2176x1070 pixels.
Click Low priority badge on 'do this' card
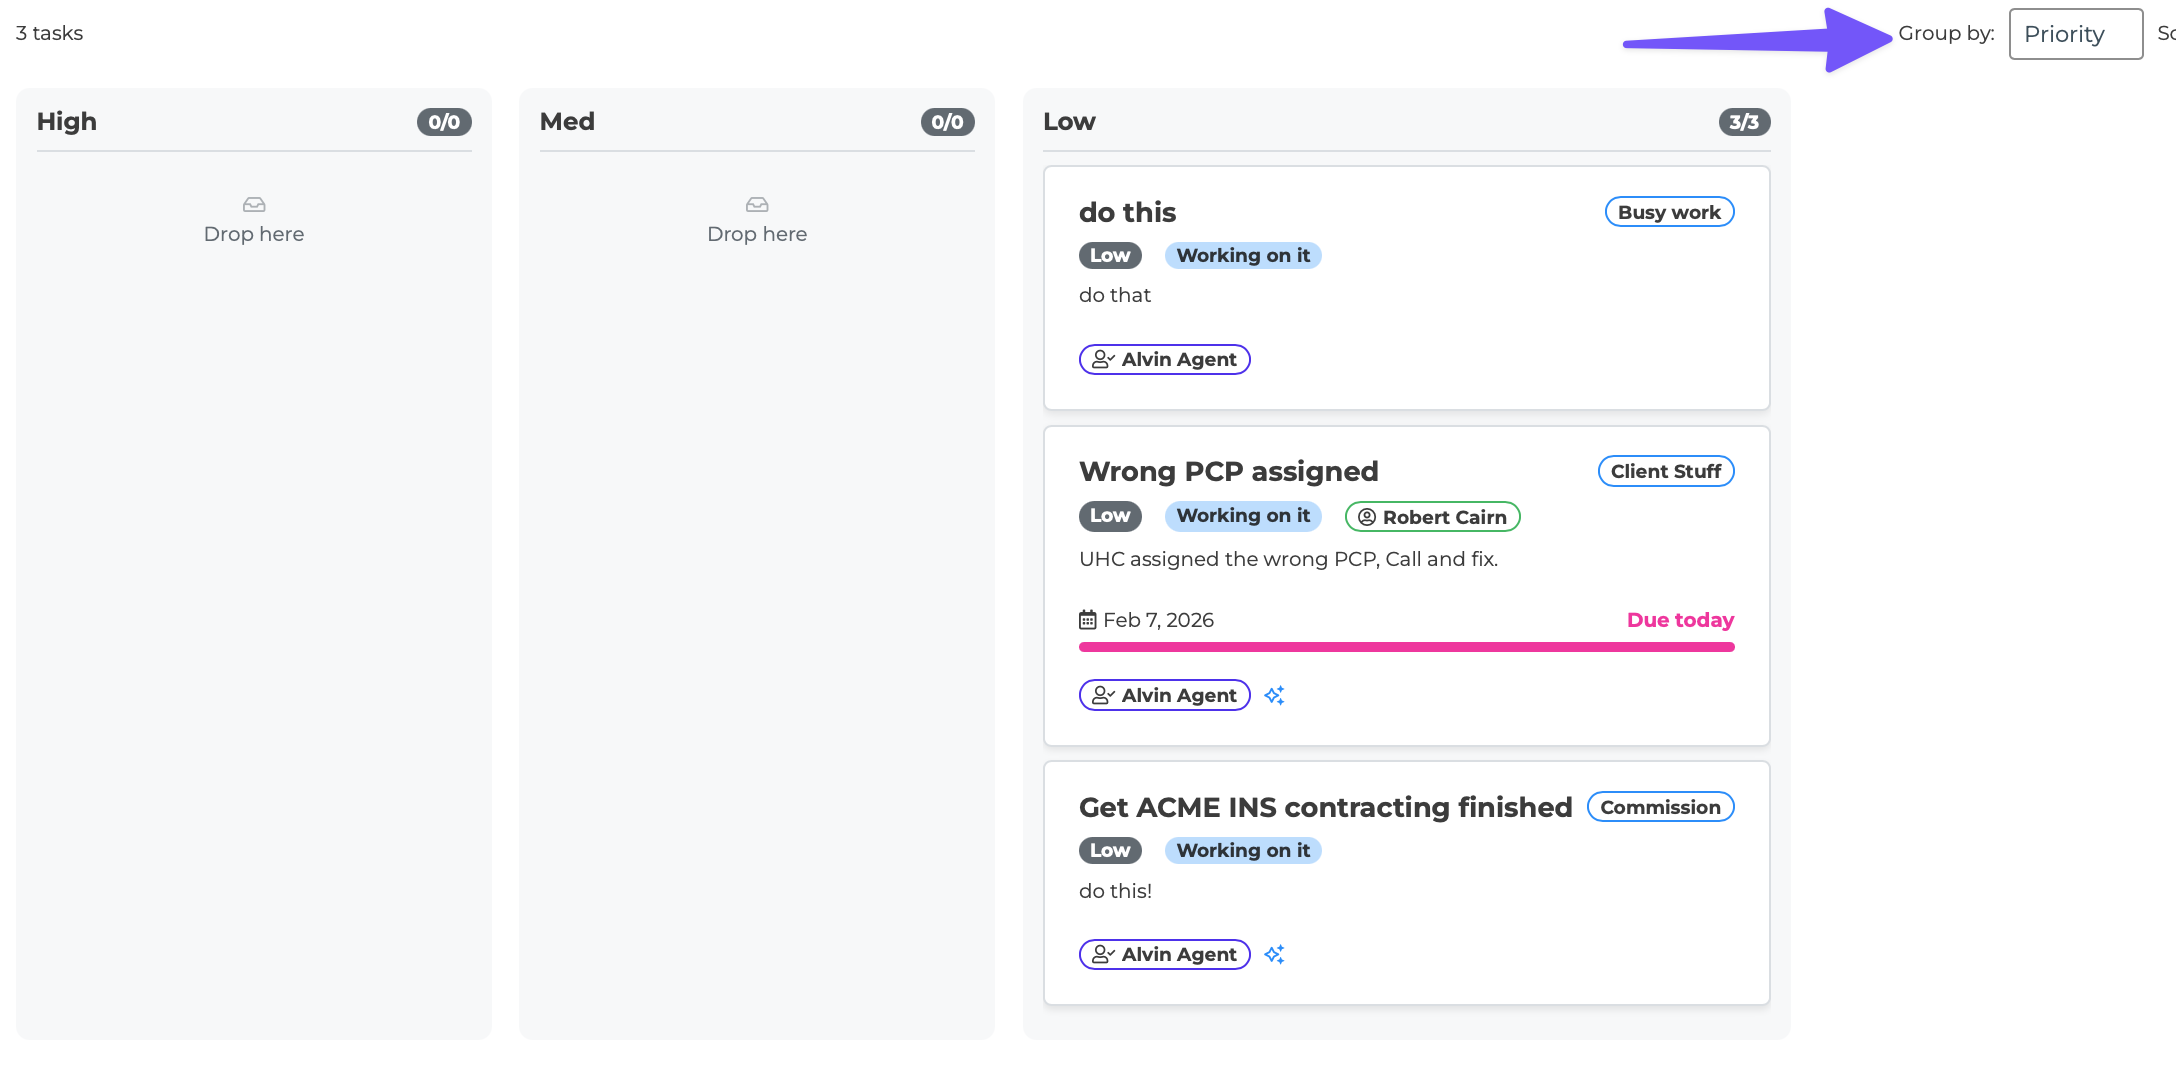1110,255
